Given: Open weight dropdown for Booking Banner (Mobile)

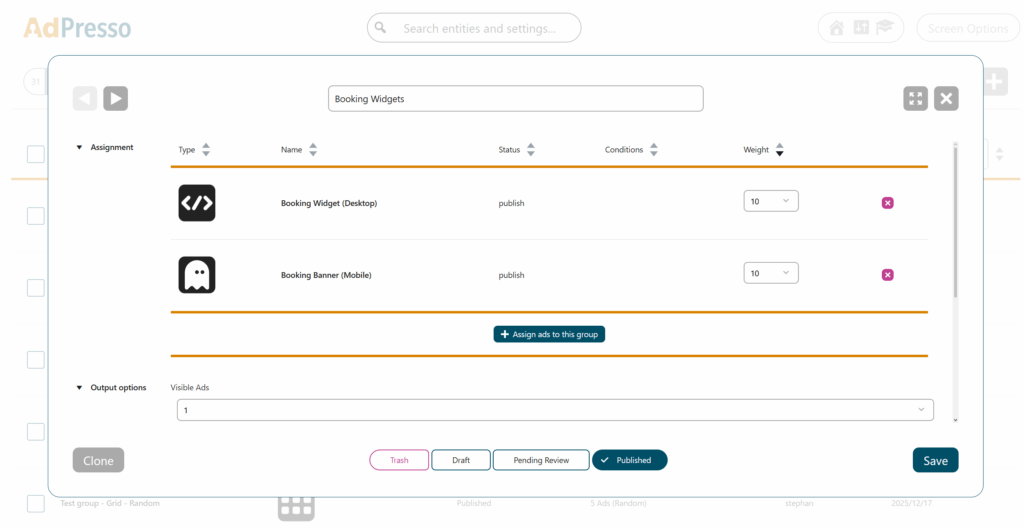Looking at the screenshot, I should coord(770,274).
